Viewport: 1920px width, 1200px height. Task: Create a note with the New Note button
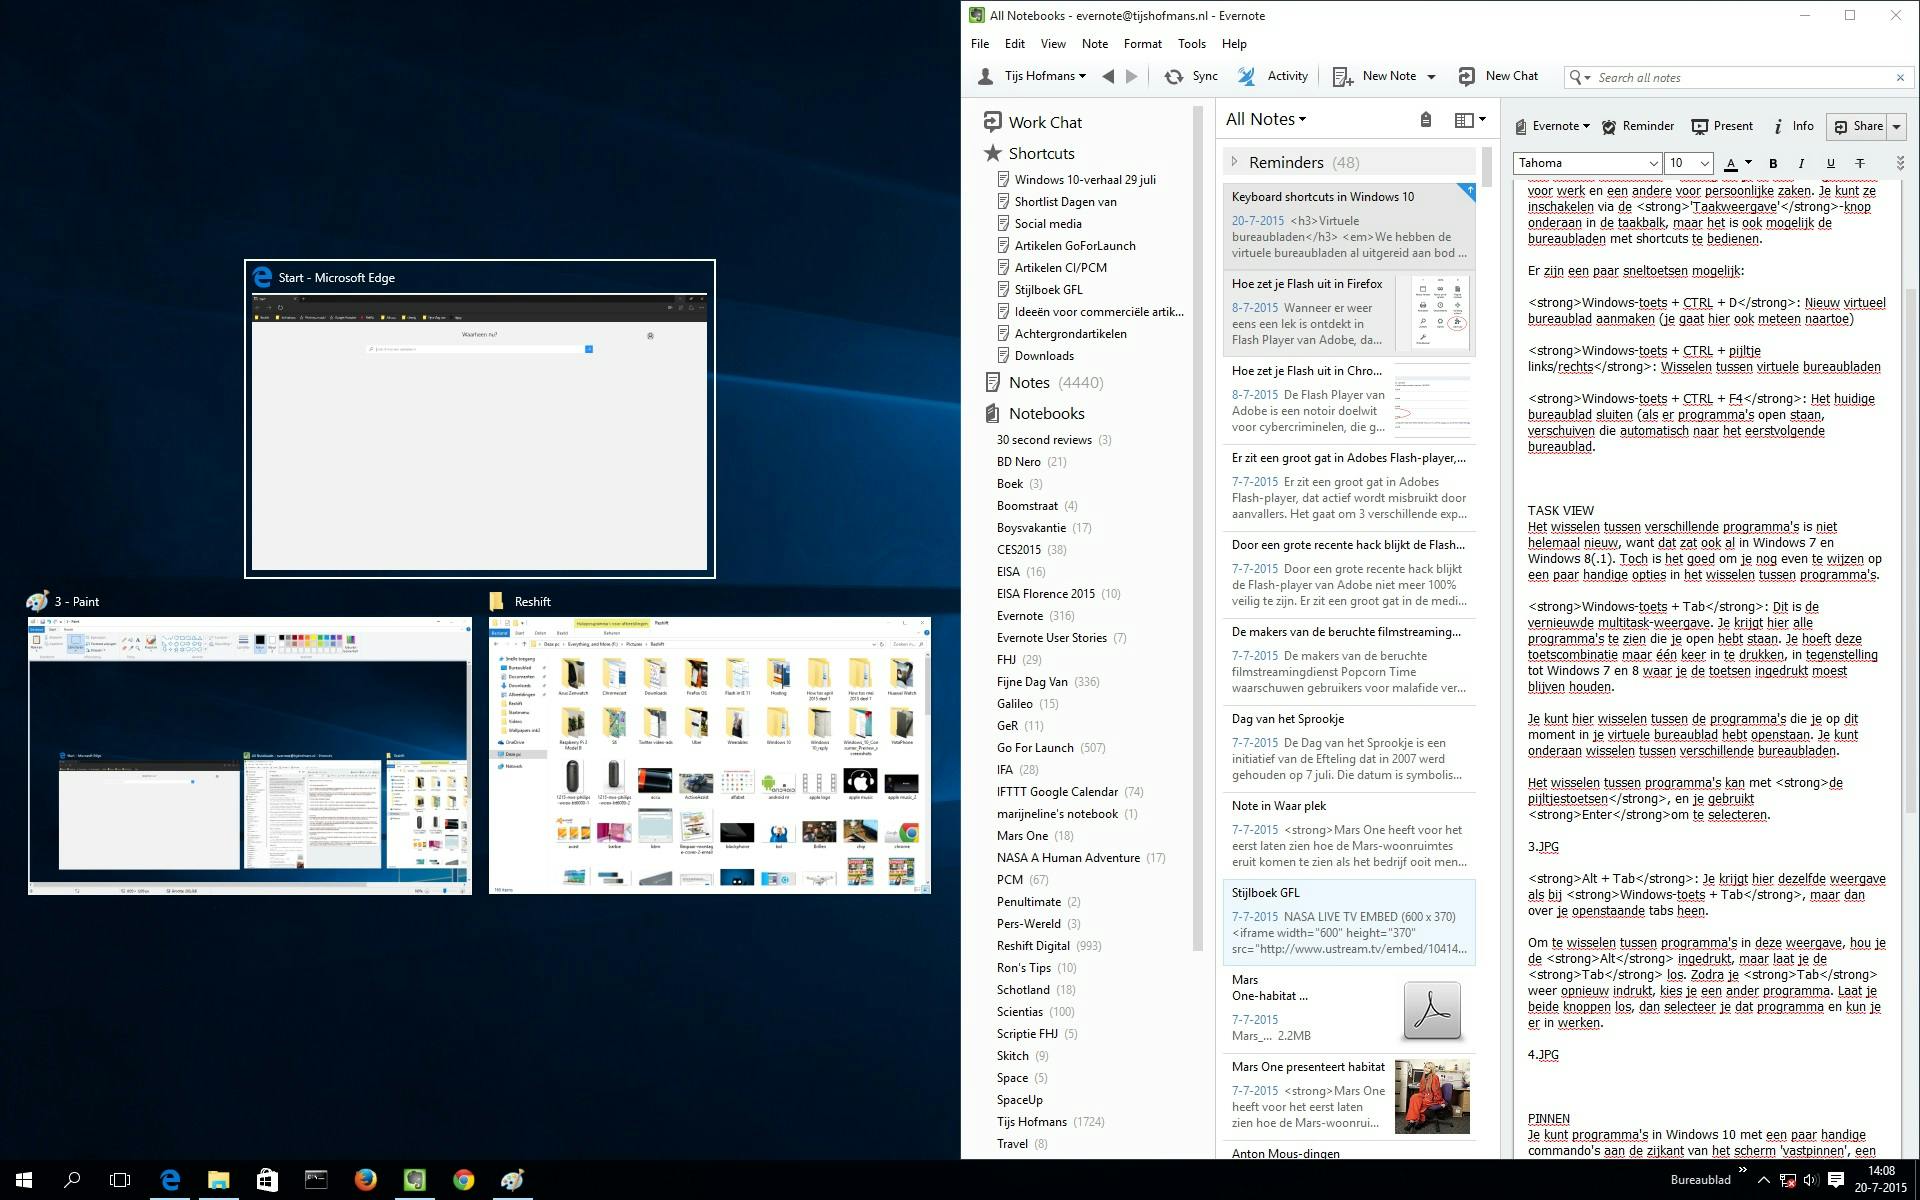click(1390, 76)
